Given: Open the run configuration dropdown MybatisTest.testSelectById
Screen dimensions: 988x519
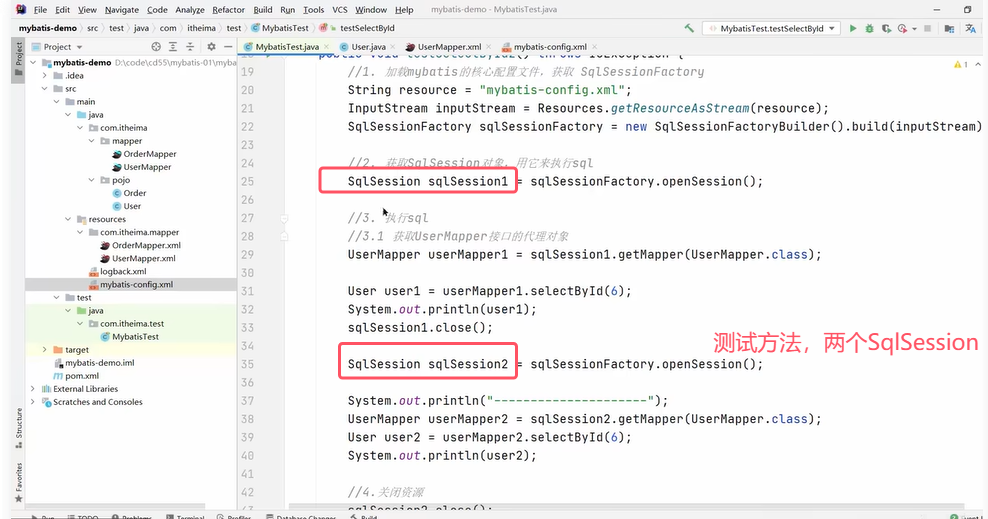Looking at the screenshot, I should point(771,28).
